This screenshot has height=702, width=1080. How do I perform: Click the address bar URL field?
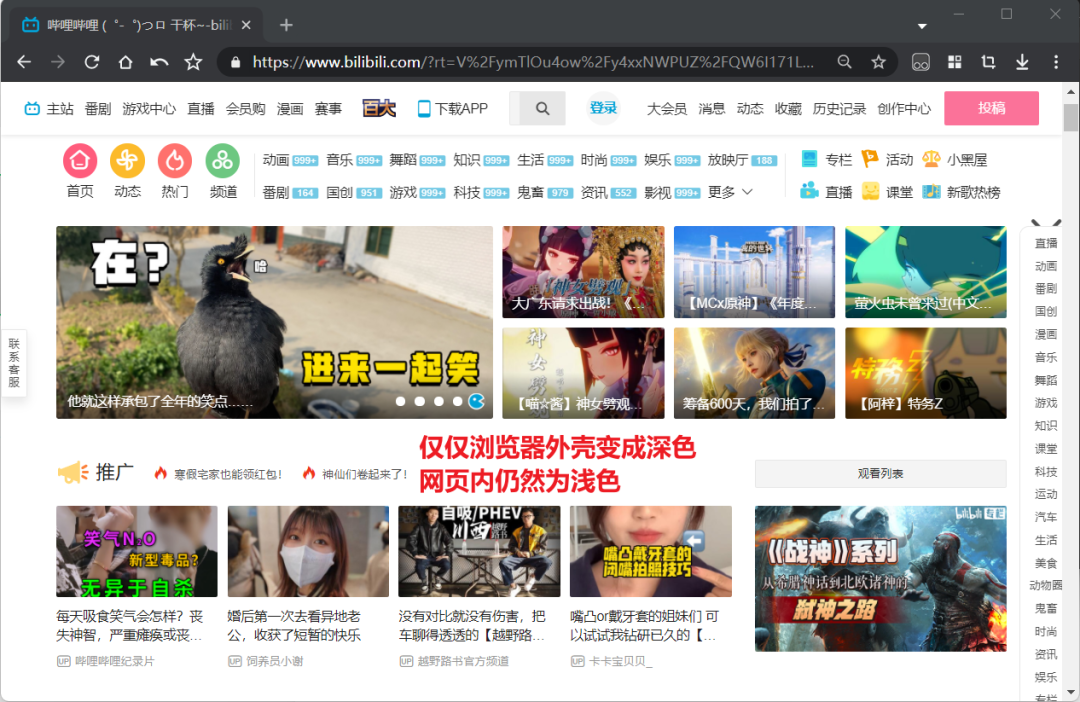(x=534, y=62)
